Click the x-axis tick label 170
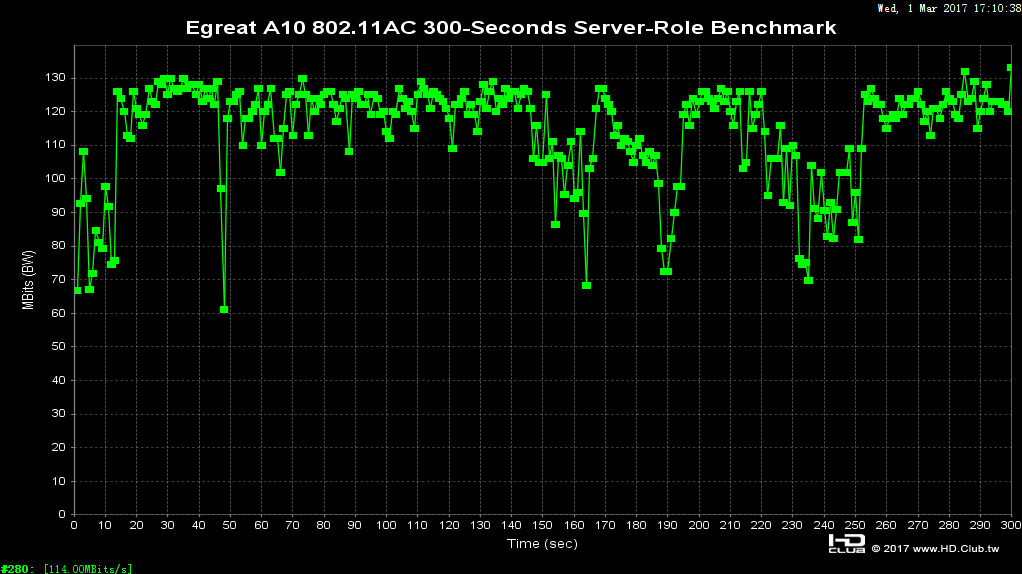Screen dimensions: 1022x574 click(605, 525)
